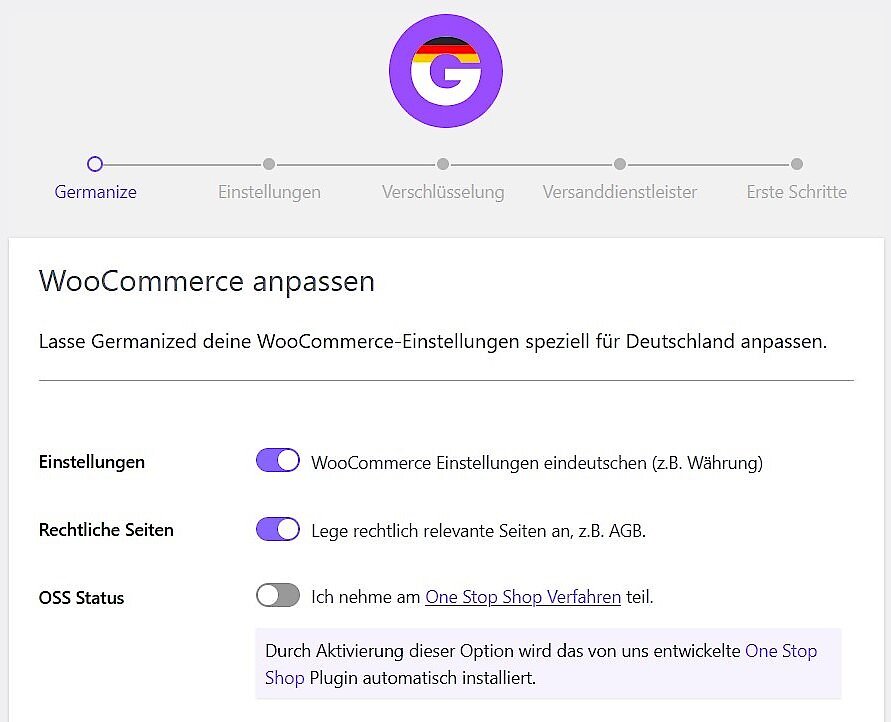Click the Versanddienstleister step label
891x722 pixels.
(619, 192)
